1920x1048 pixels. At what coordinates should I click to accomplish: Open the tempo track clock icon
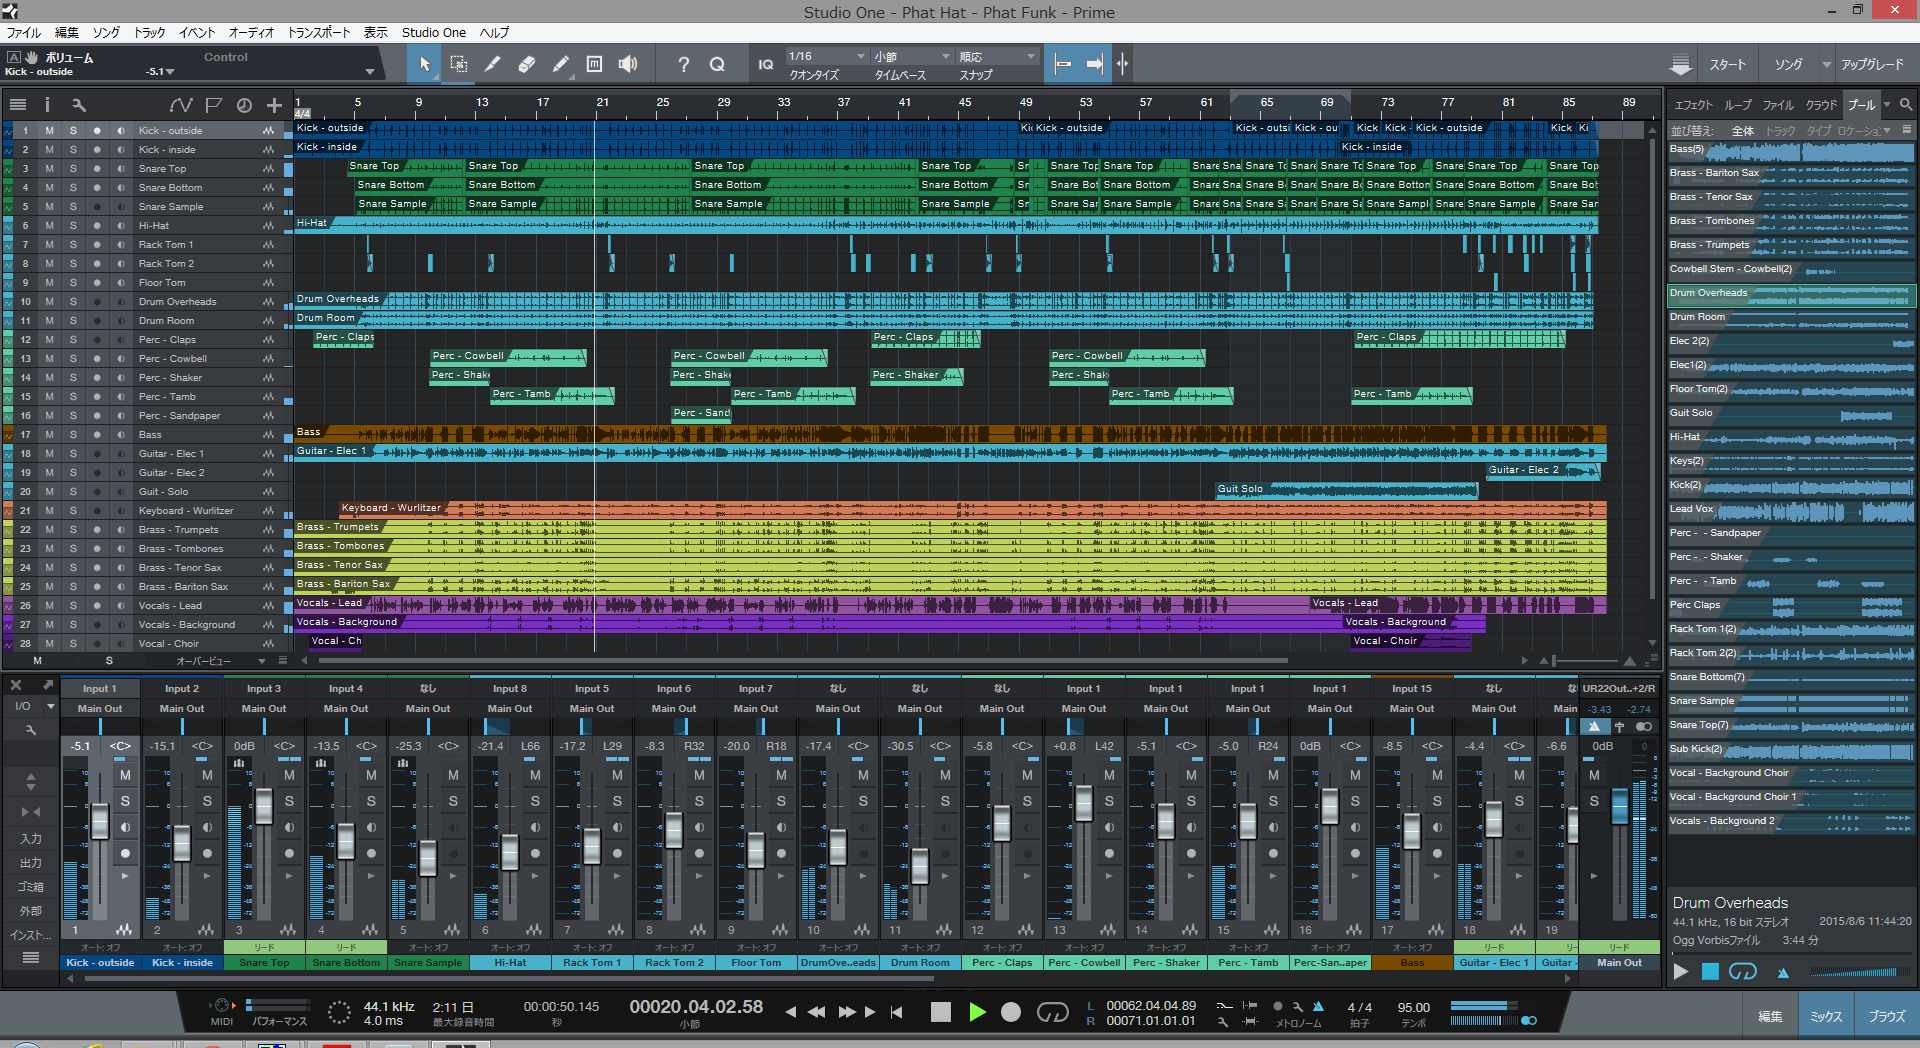tap(244, 104)
